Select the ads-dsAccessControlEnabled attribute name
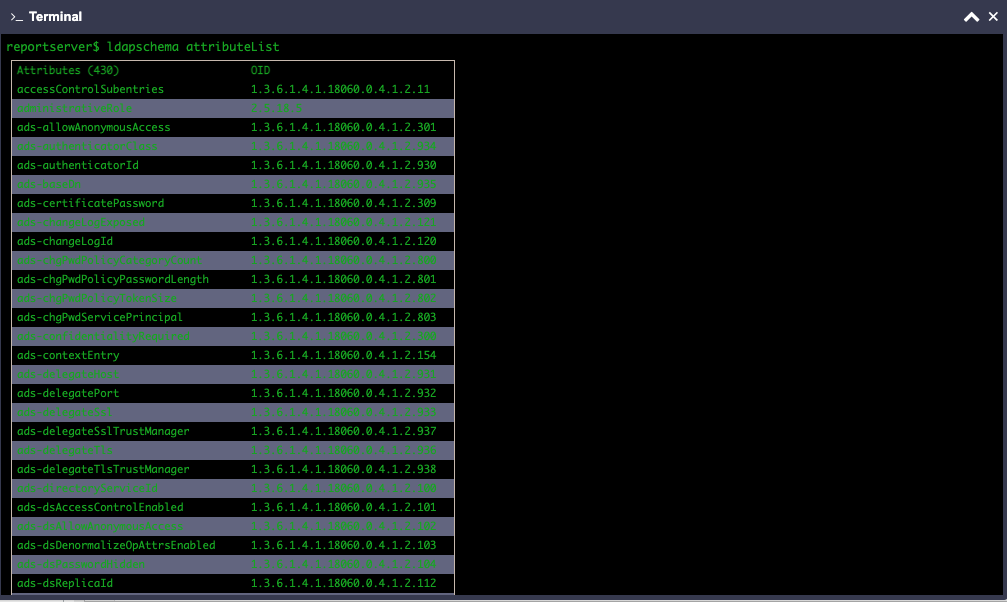 click(100, 507)
